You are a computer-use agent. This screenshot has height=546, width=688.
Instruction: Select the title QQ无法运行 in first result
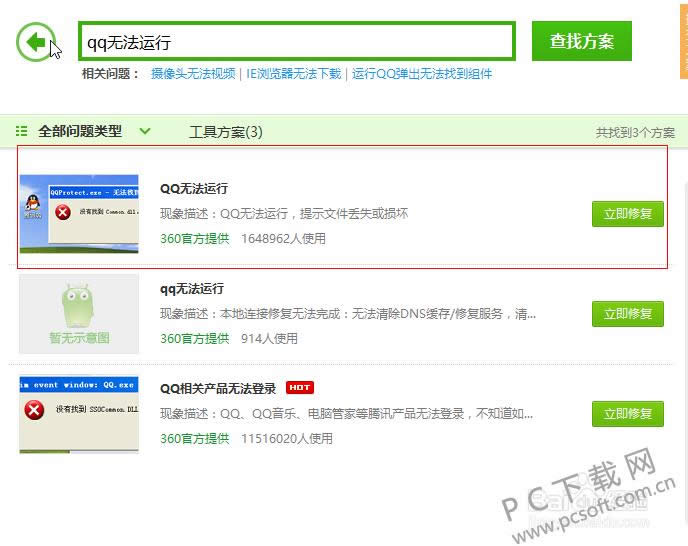pyautogui.click(x=194, y=189)
